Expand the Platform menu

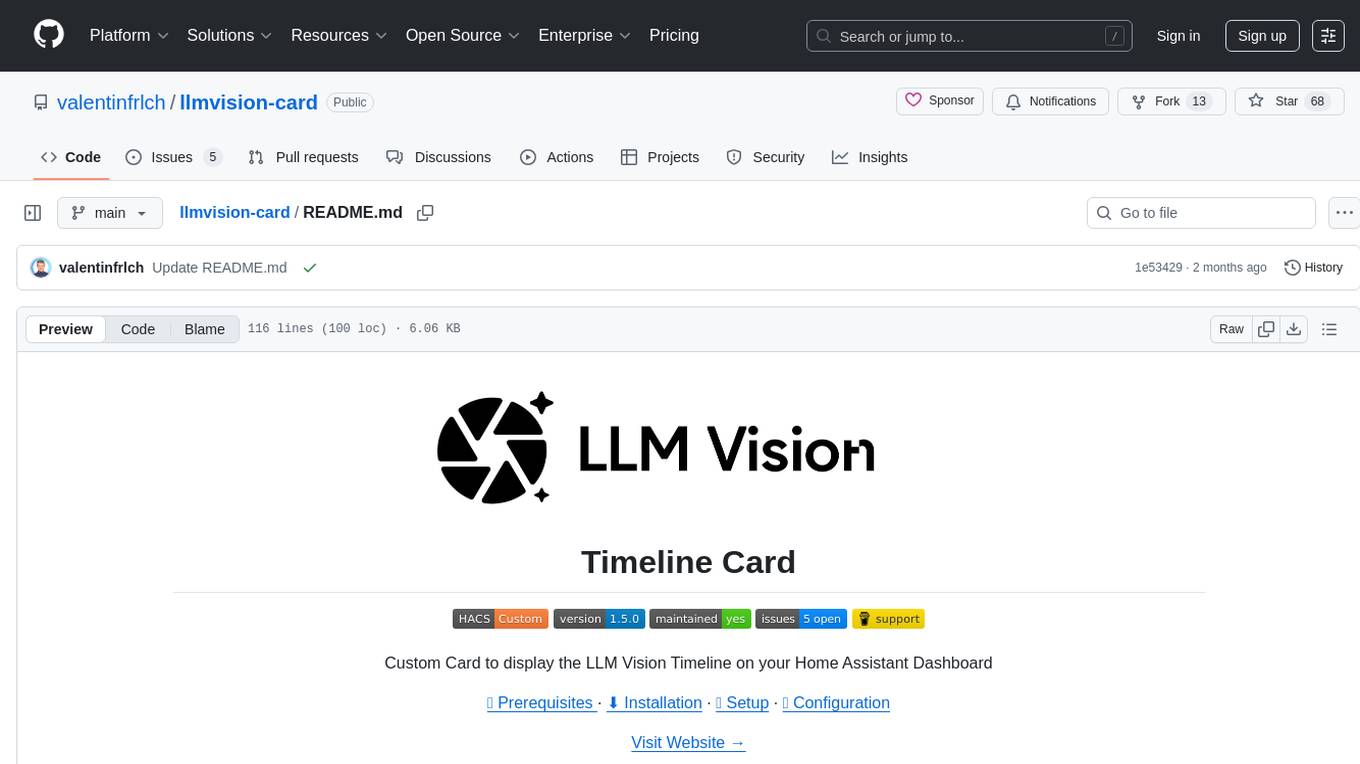(x=129, y=35)
